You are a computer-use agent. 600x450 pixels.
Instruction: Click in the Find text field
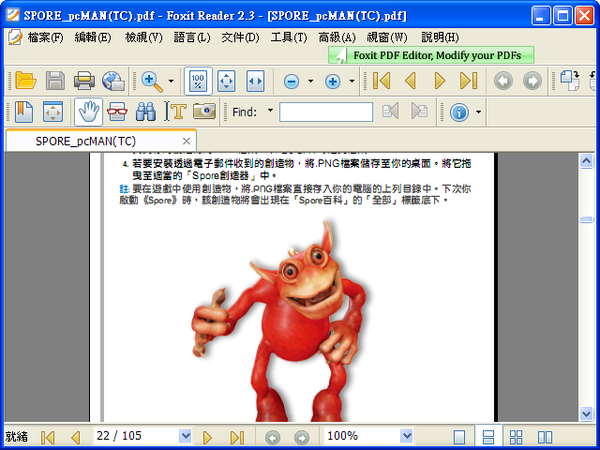[x=326, y=112]
